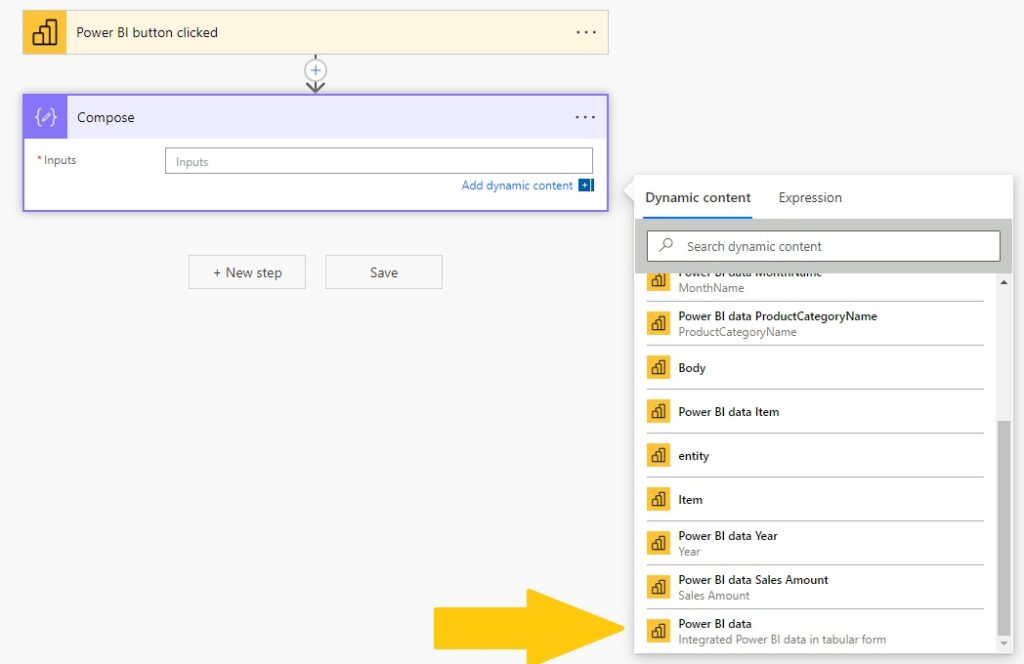Click the scrollbar up arrow
The height and width of the screenshot is (664, 1024).
pyautogui.click(x=1004, y=282)
